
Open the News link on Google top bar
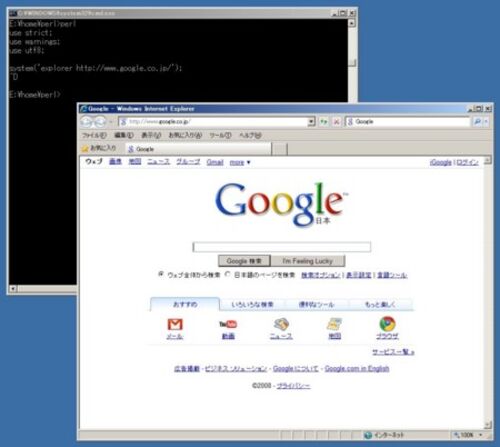pyautogui.click(x=159, y=162)
